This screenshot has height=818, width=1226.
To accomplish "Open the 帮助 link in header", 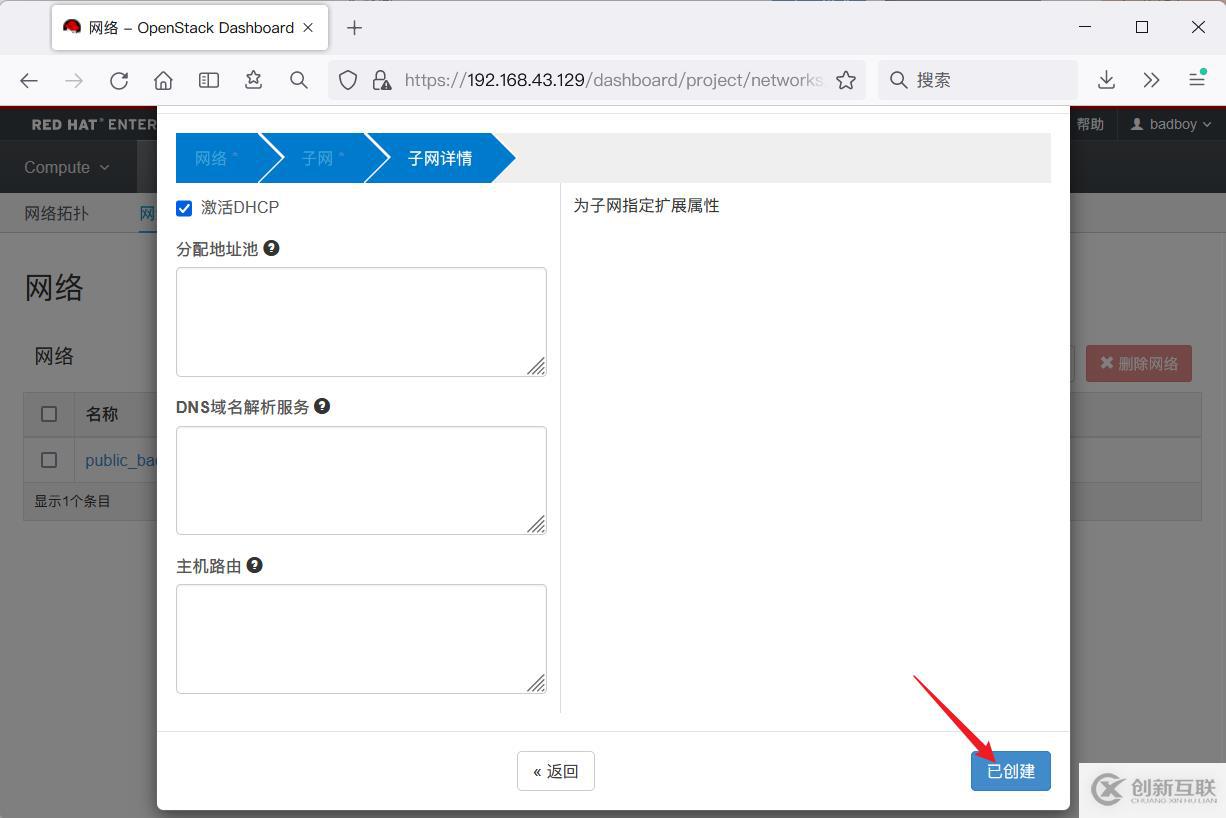I will click(x=1090, y=124).
